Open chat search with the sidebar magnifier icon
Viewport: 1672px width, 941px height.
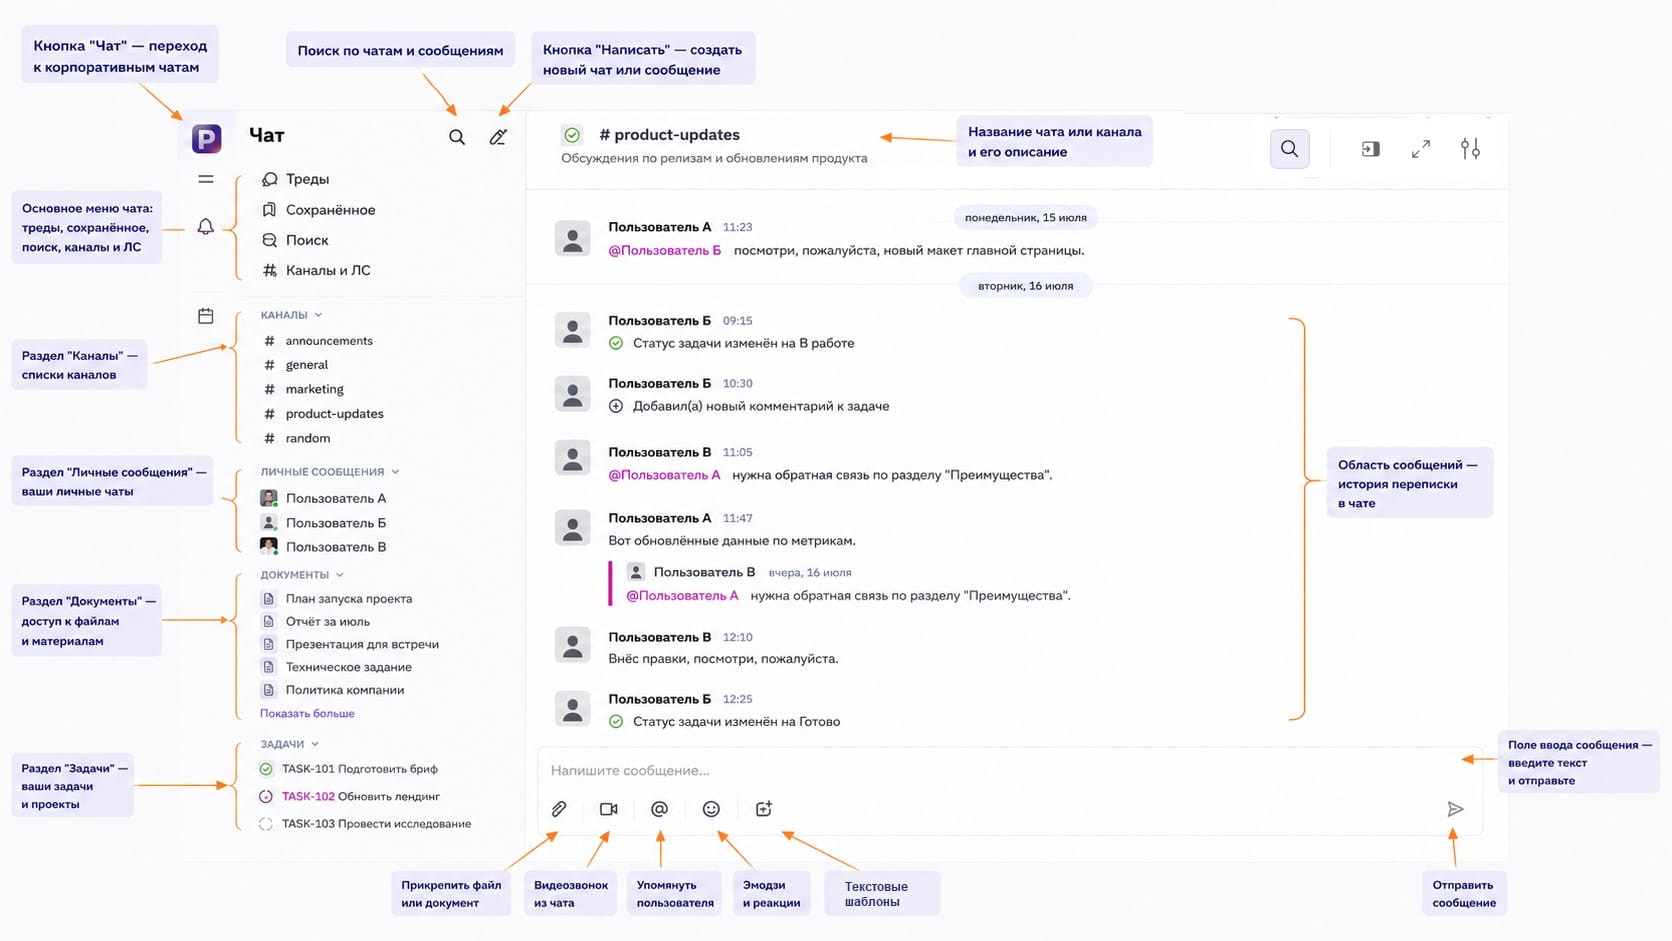[x=457, y=137]
